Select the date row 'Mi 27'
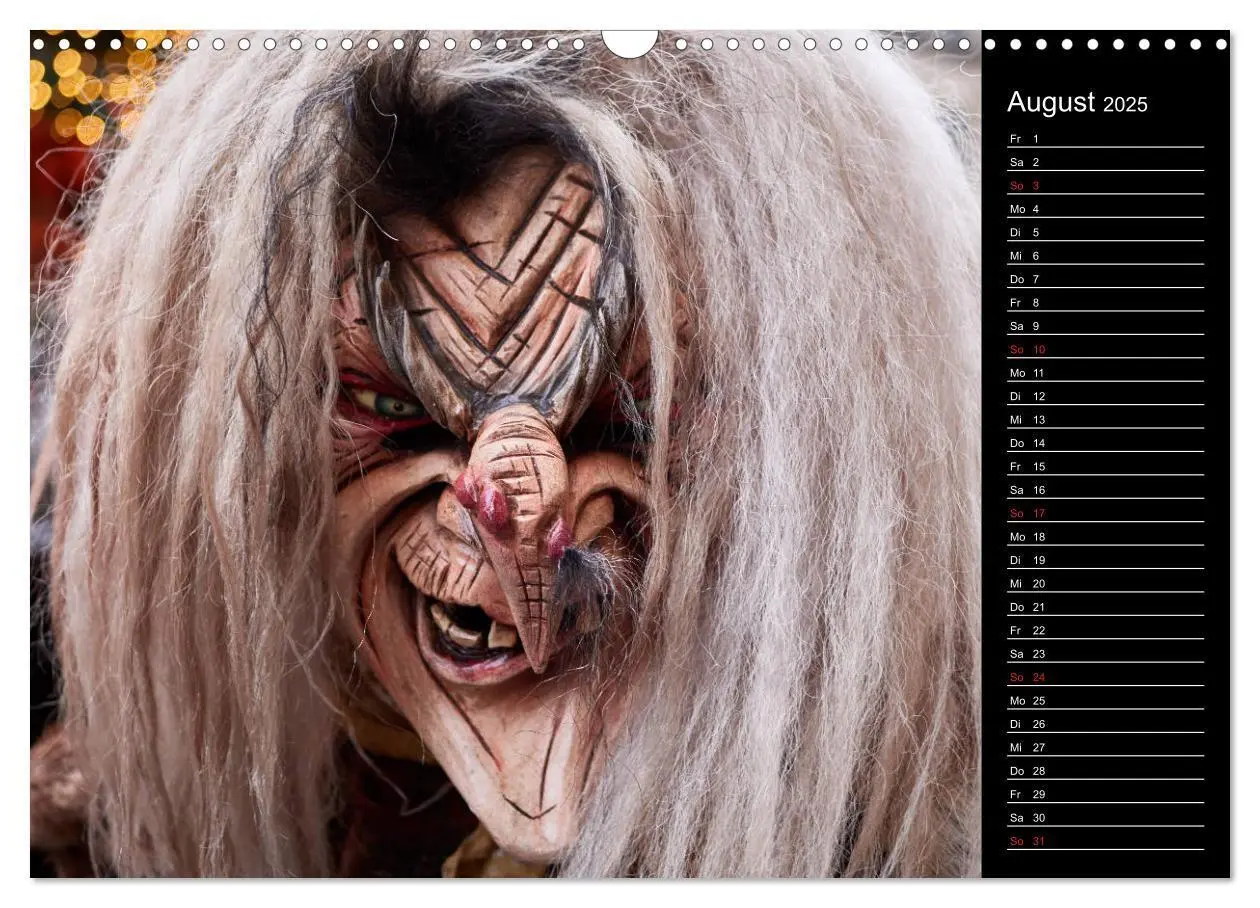This screenshot has width=1260, height=908. [1105, 747]
